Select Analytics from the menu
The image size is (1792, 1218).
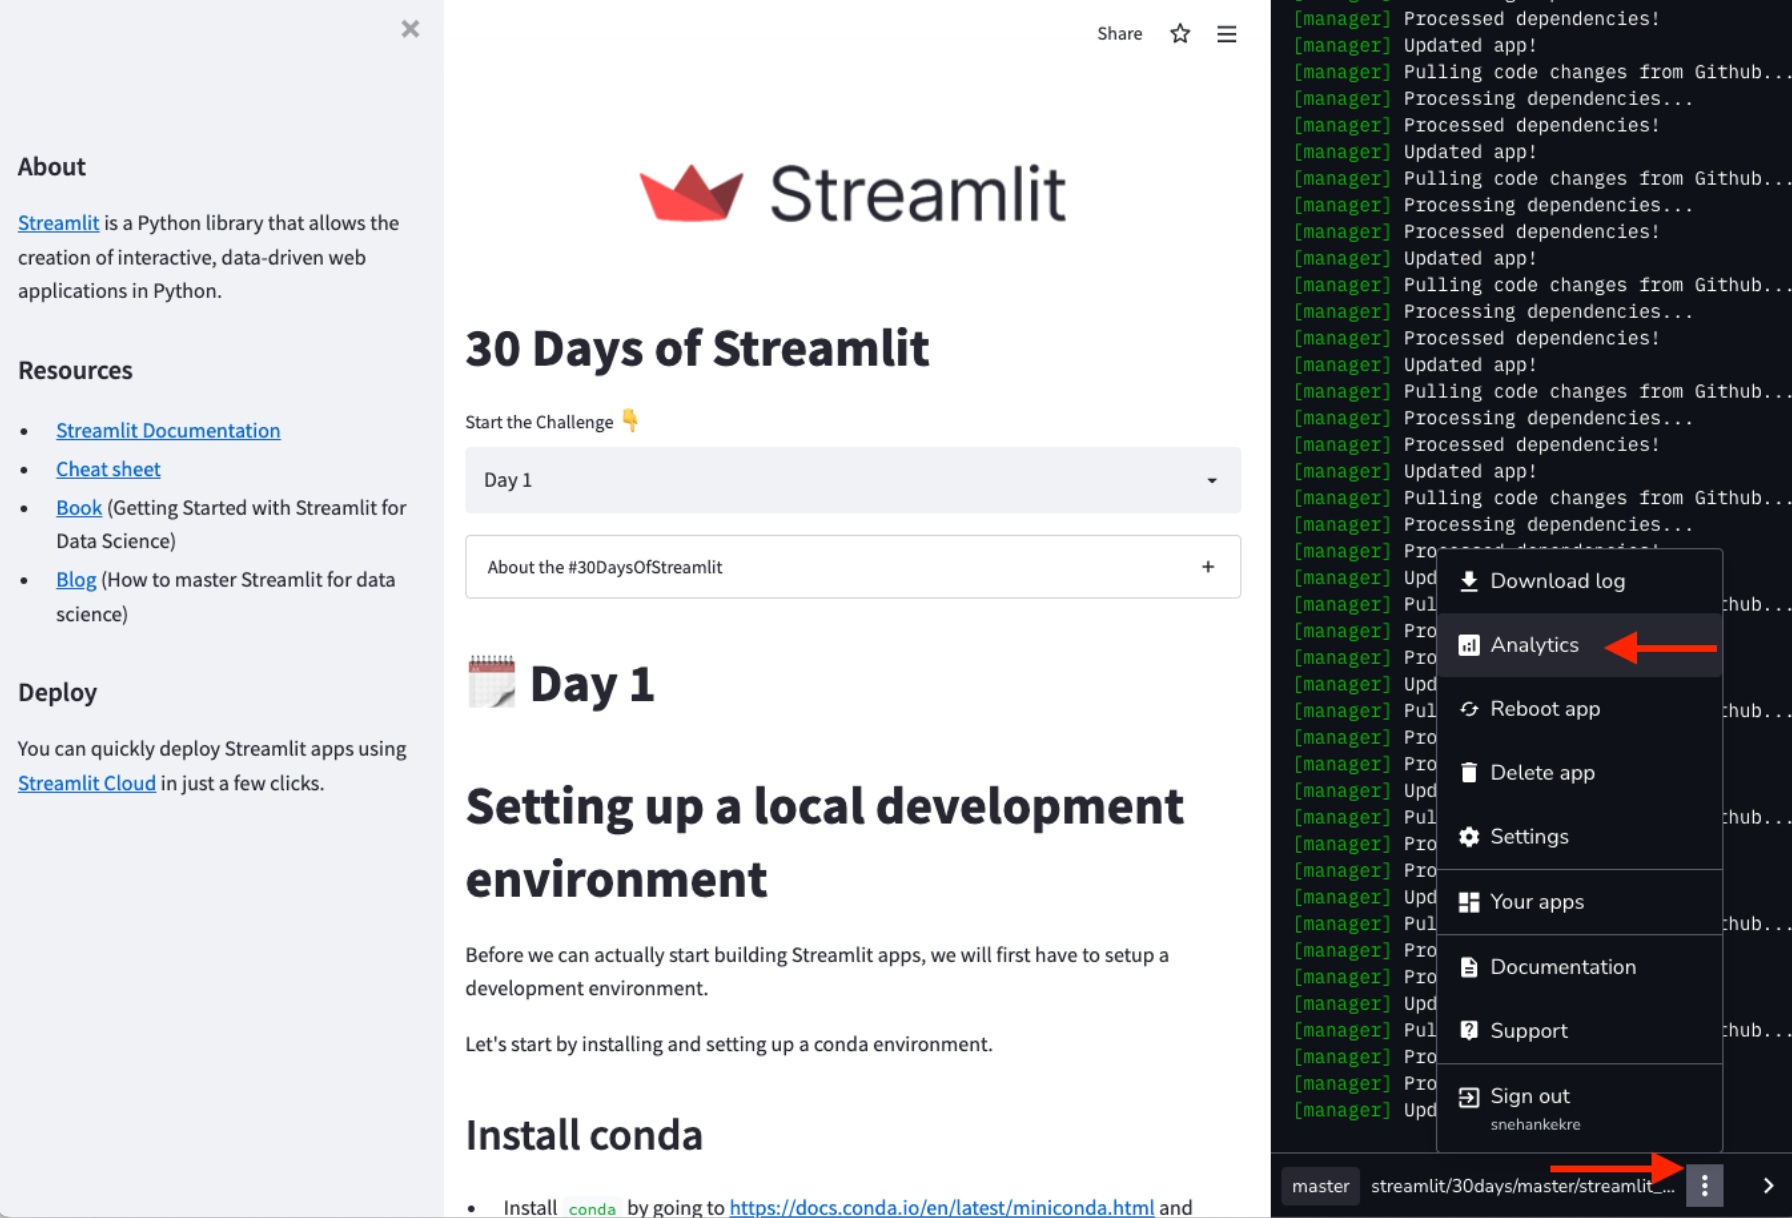tap(1534, 645)
